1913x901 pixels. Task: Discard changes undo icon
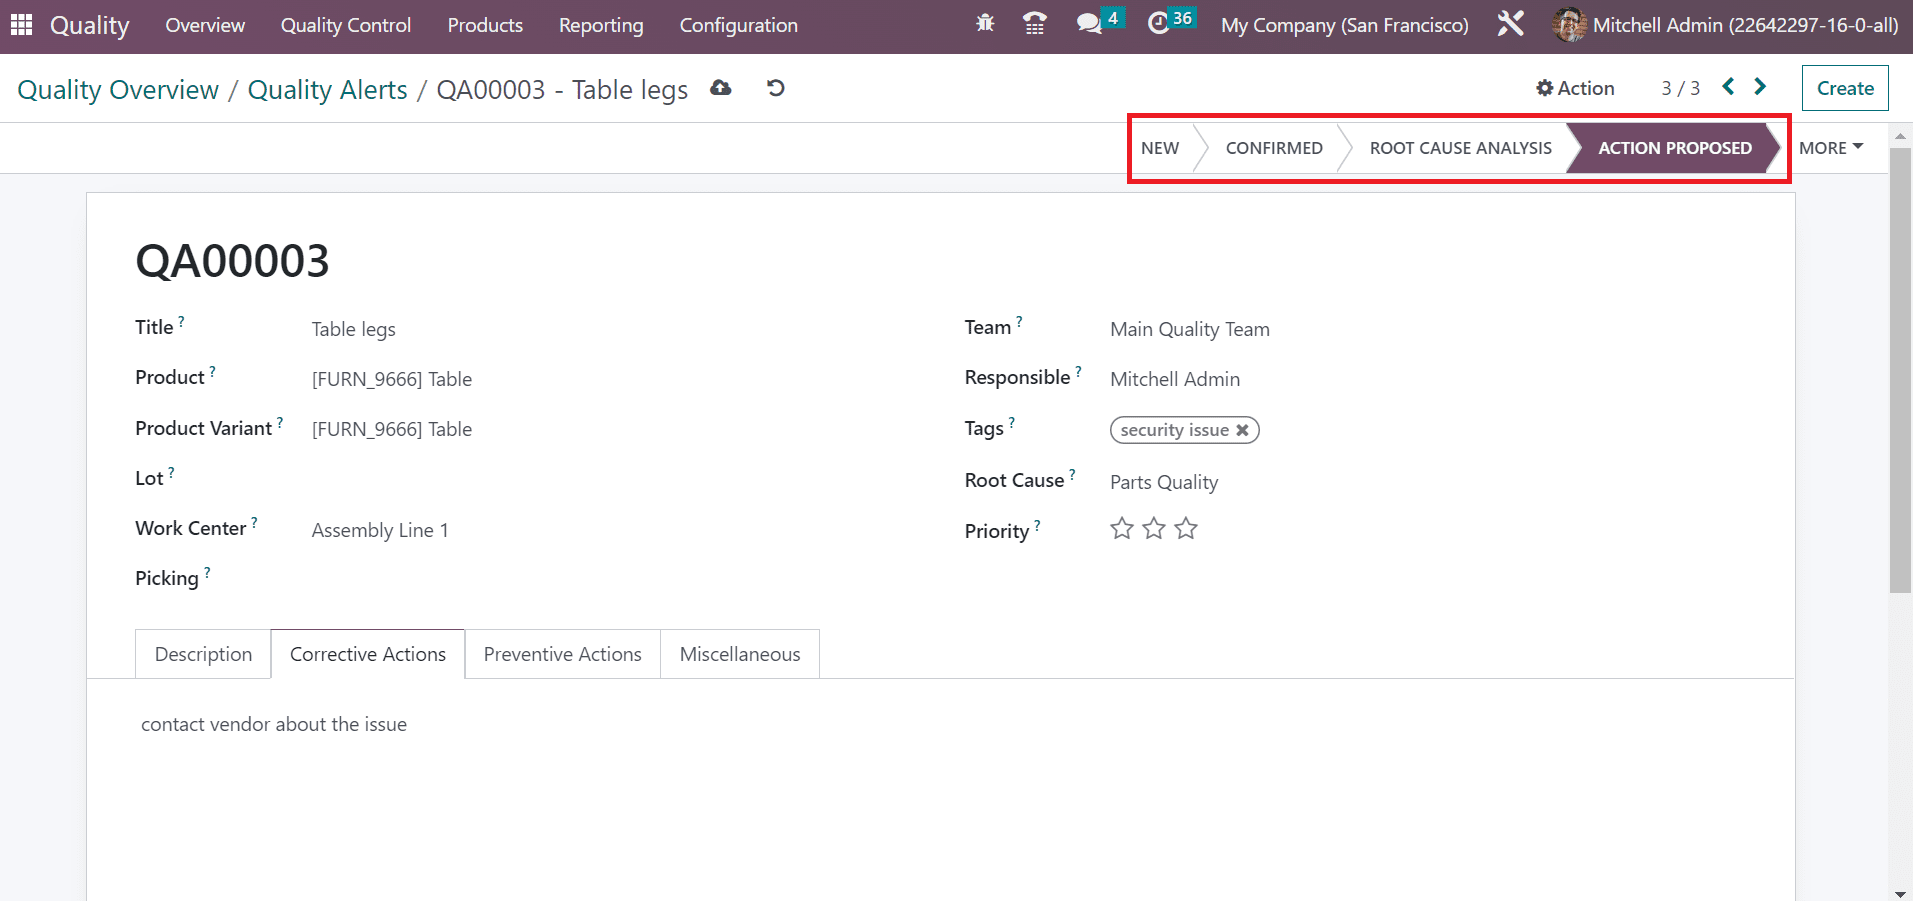[775, 88]
